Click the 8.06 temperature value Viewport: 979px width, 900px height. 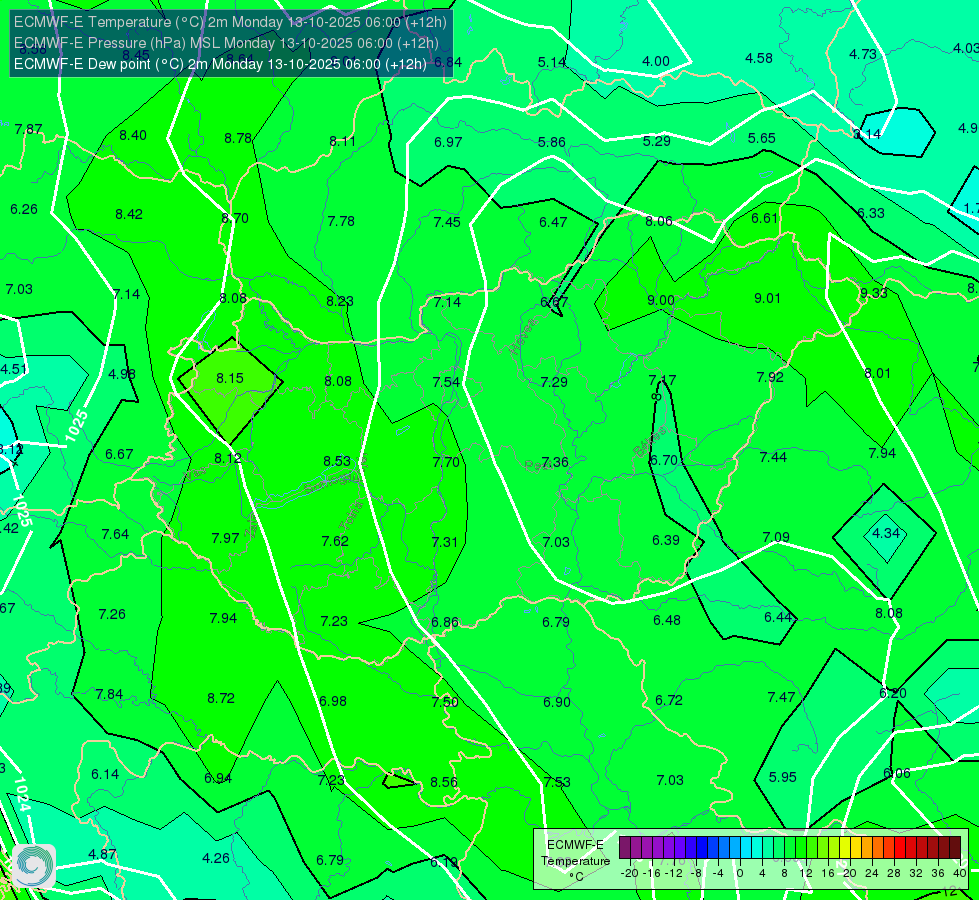(659, 221)
